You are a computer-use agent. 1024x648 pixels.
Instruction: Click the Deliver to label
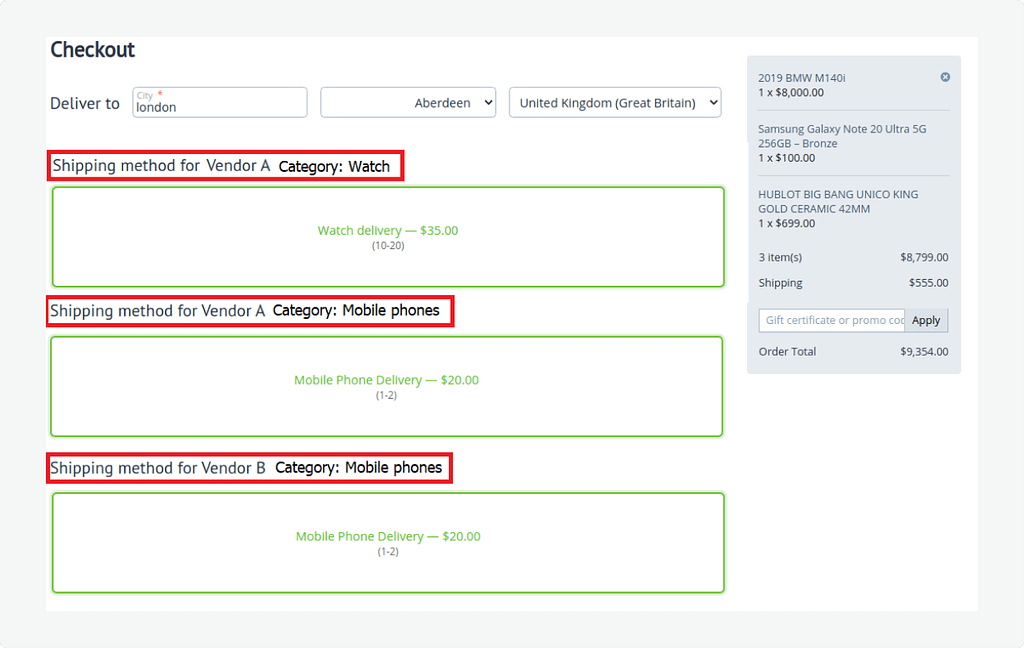coord(85,104)
